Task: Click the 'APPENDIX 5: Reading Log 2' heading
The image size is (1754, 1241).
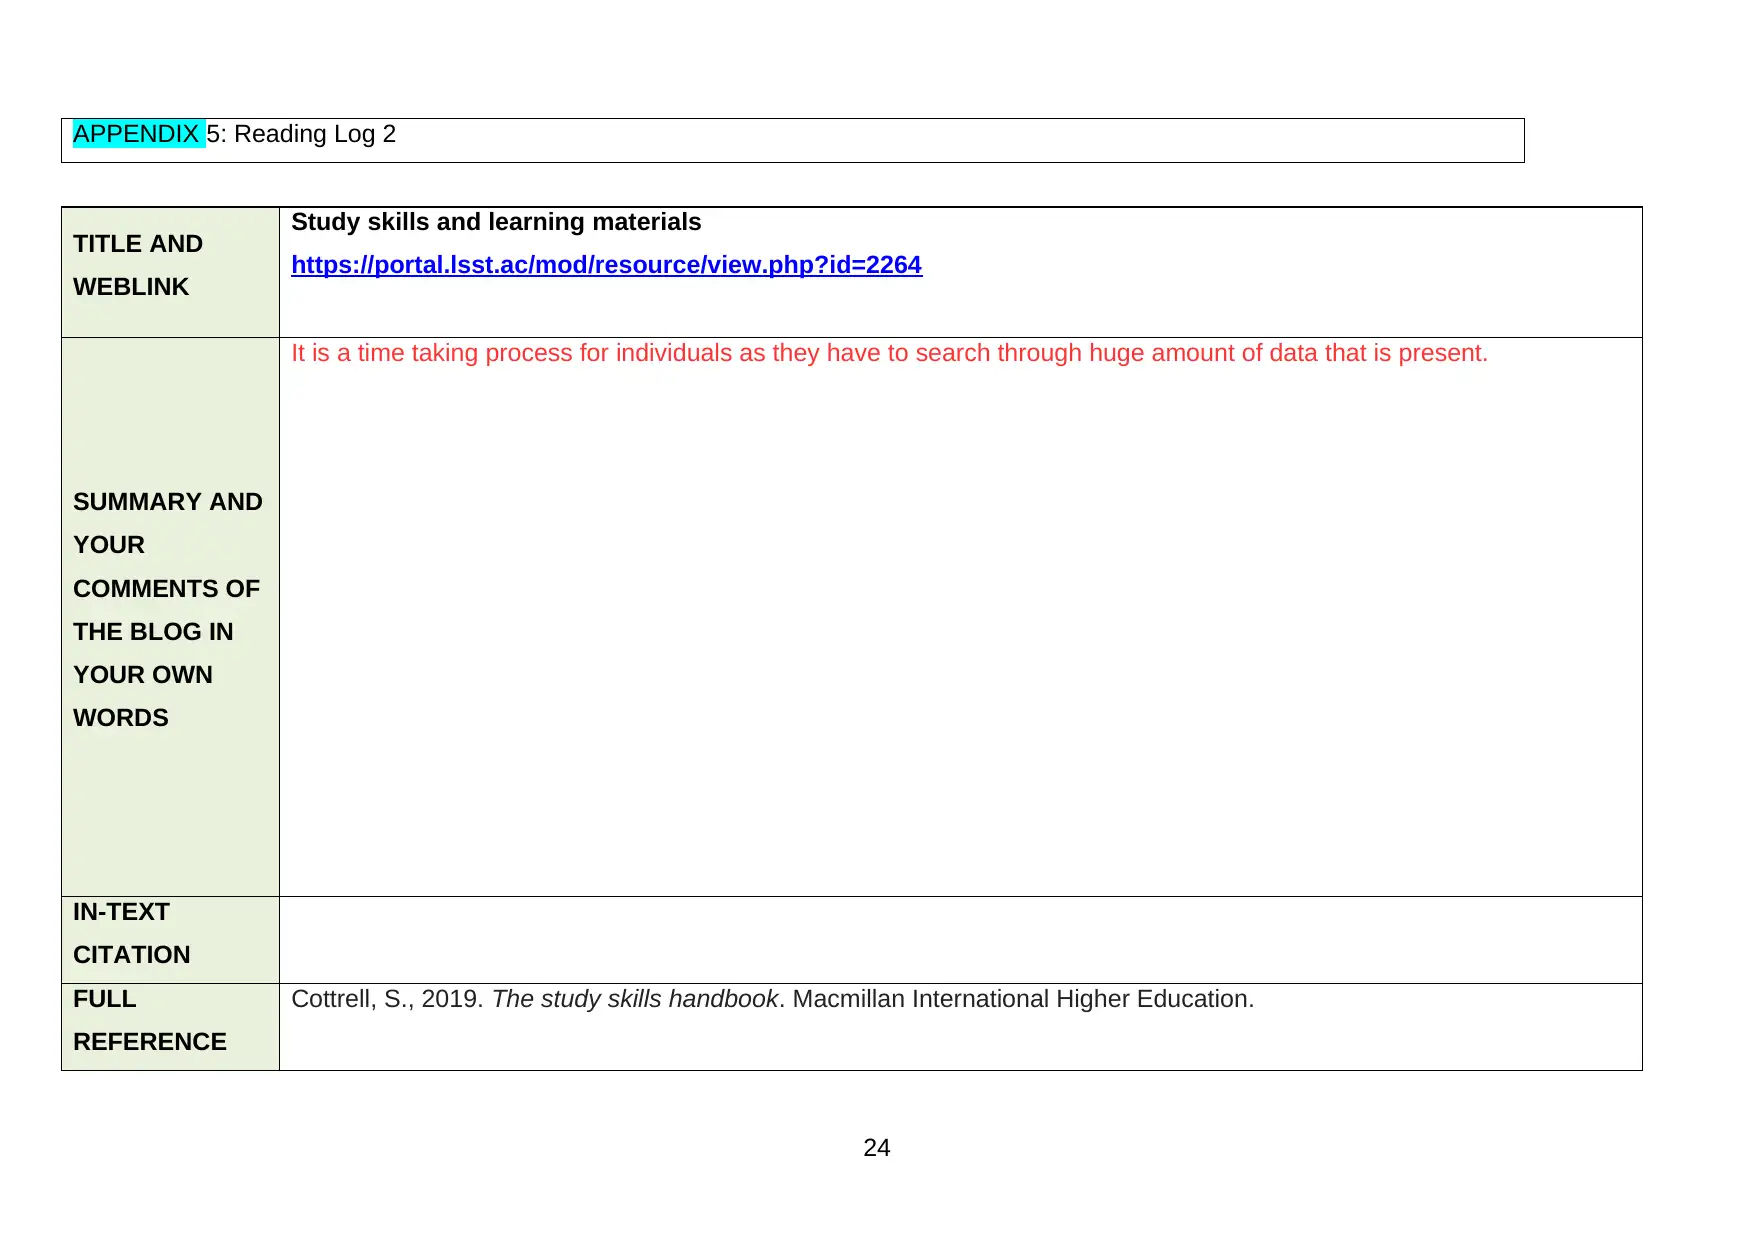Action: (x=234, y=134)
